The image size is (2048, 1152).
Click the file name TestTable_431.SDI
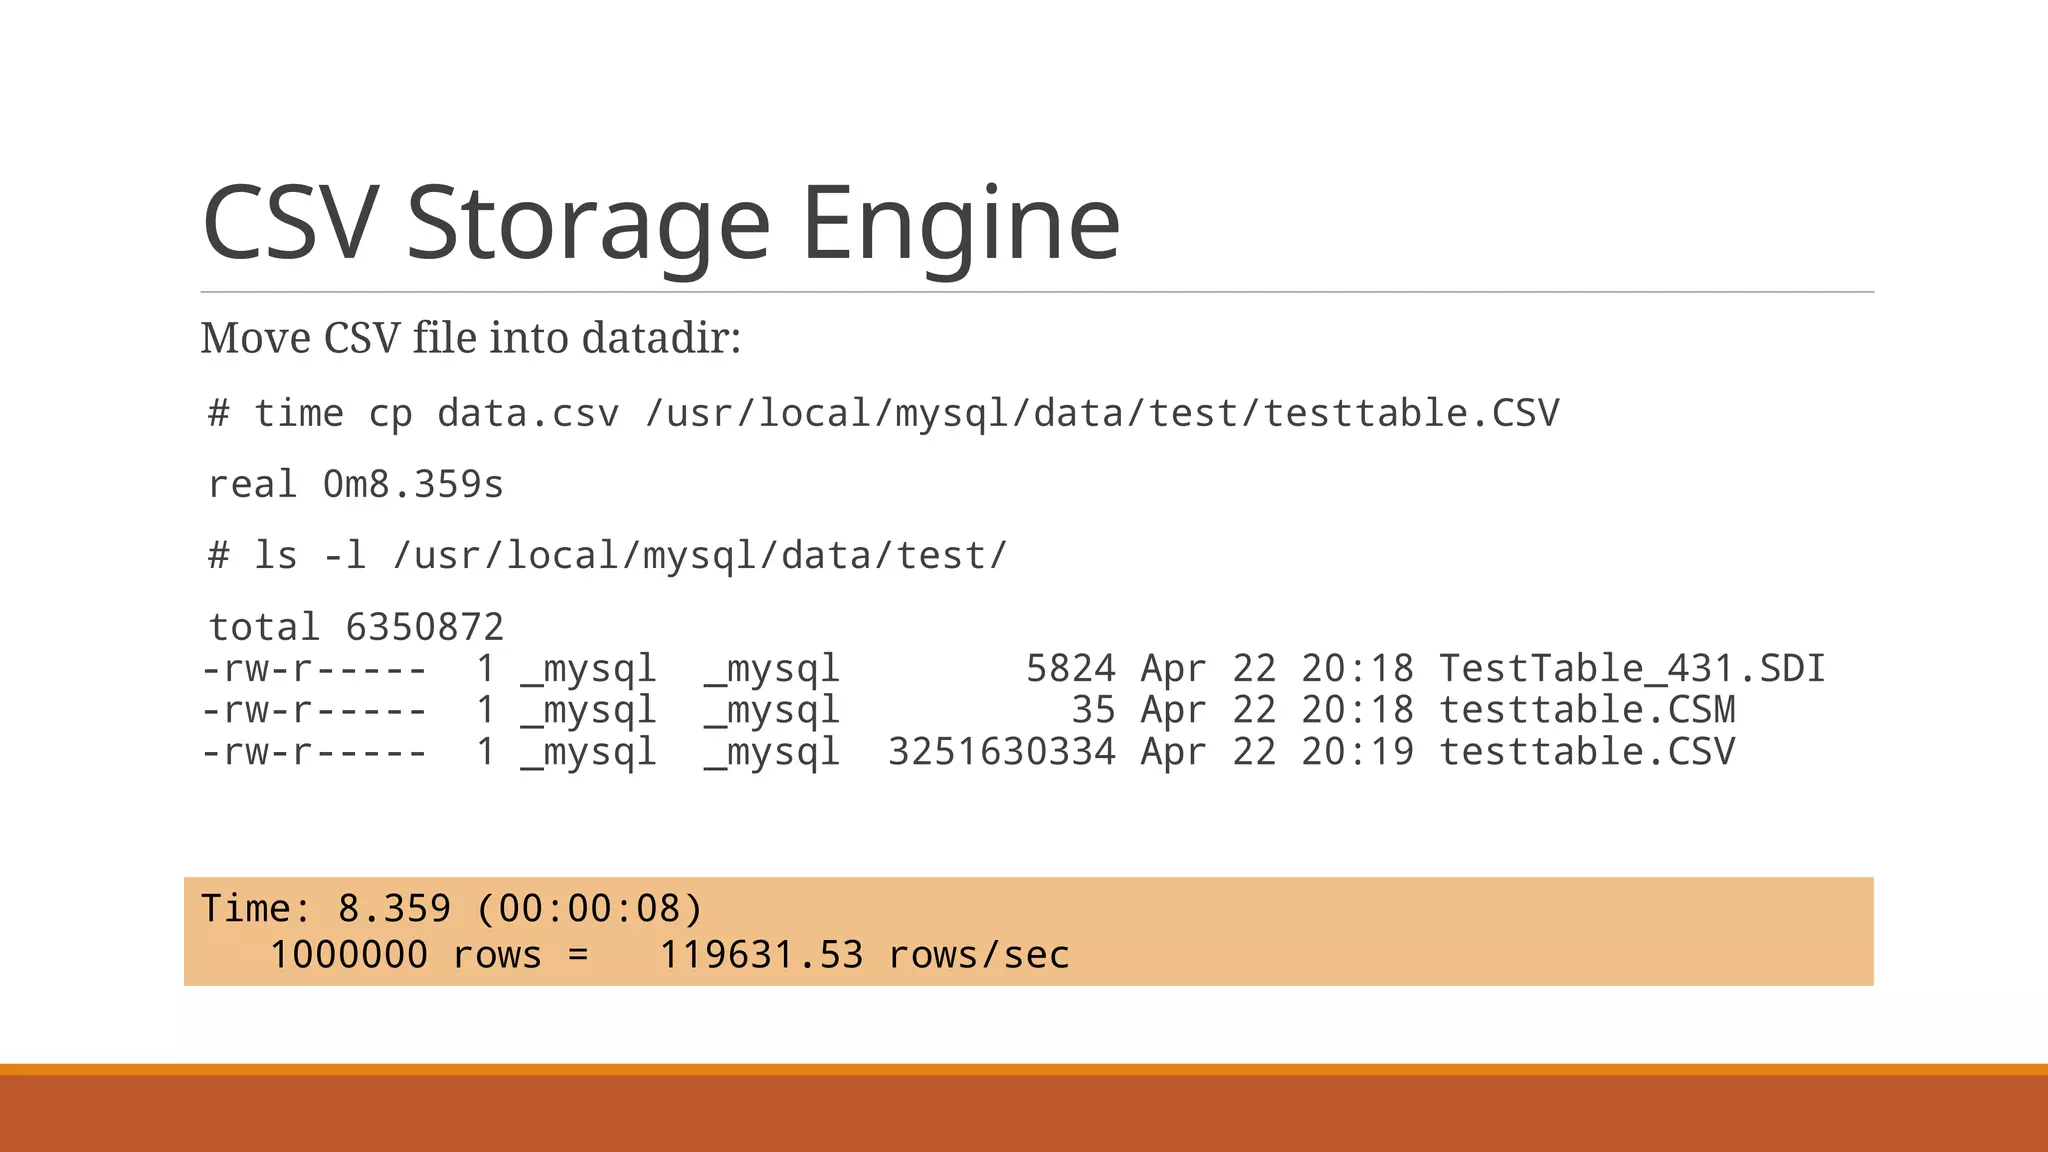(x=1632, y=669)
